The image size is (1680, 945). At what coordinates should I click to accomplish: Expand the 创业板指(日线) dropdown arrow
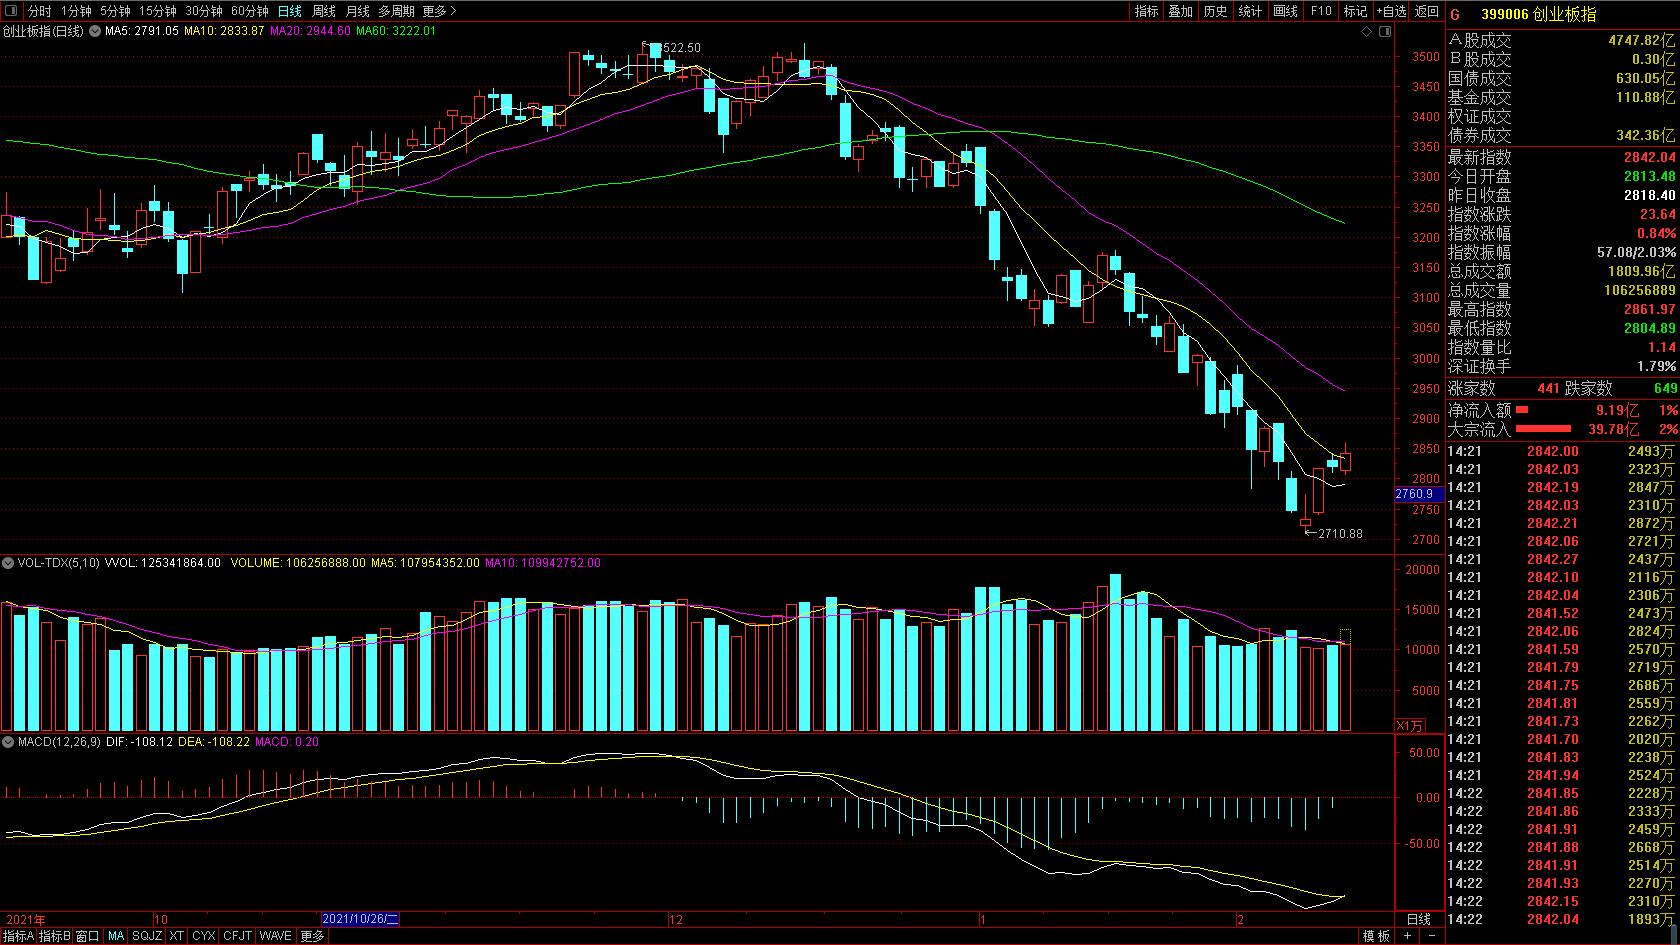click(x=95, y=31)
